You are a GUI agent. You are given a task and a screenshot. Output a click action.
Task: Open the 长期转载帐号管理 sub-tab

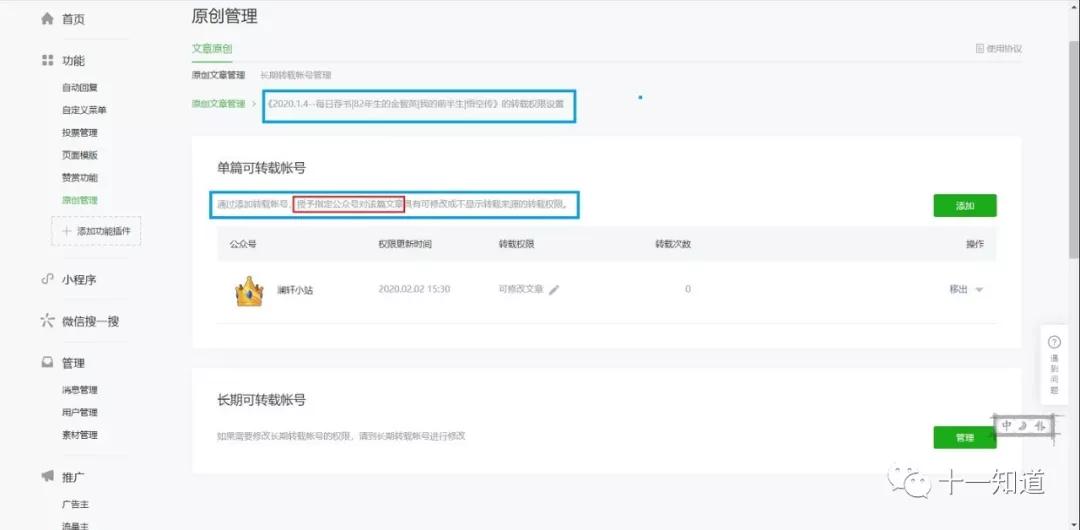(295, 75)
